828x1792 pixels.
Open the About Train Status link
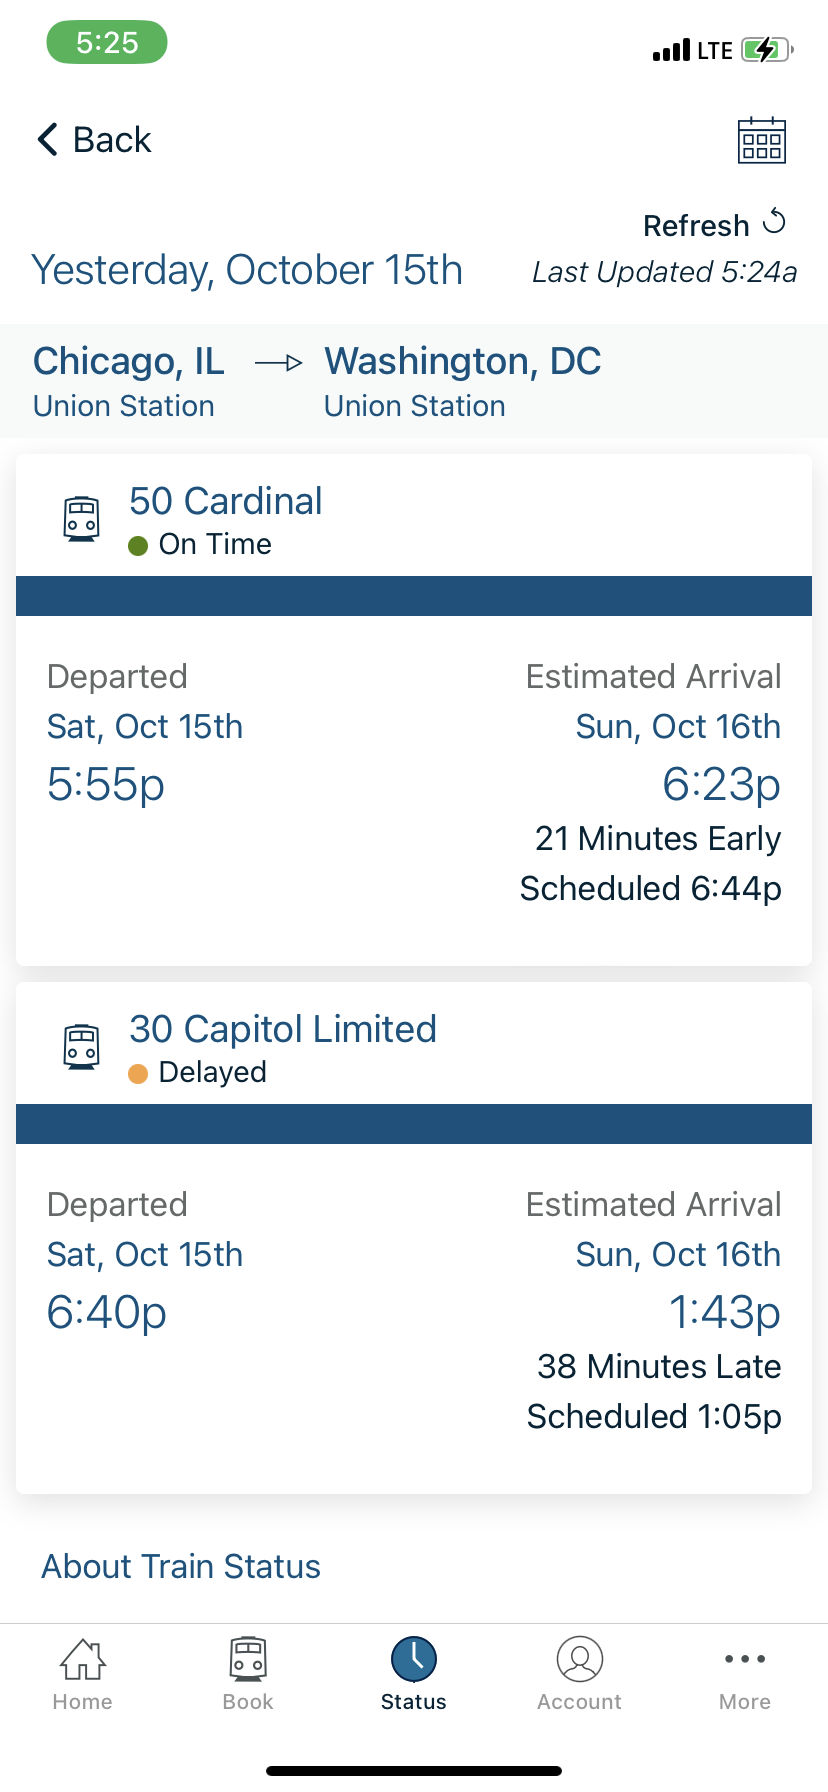181,1566
